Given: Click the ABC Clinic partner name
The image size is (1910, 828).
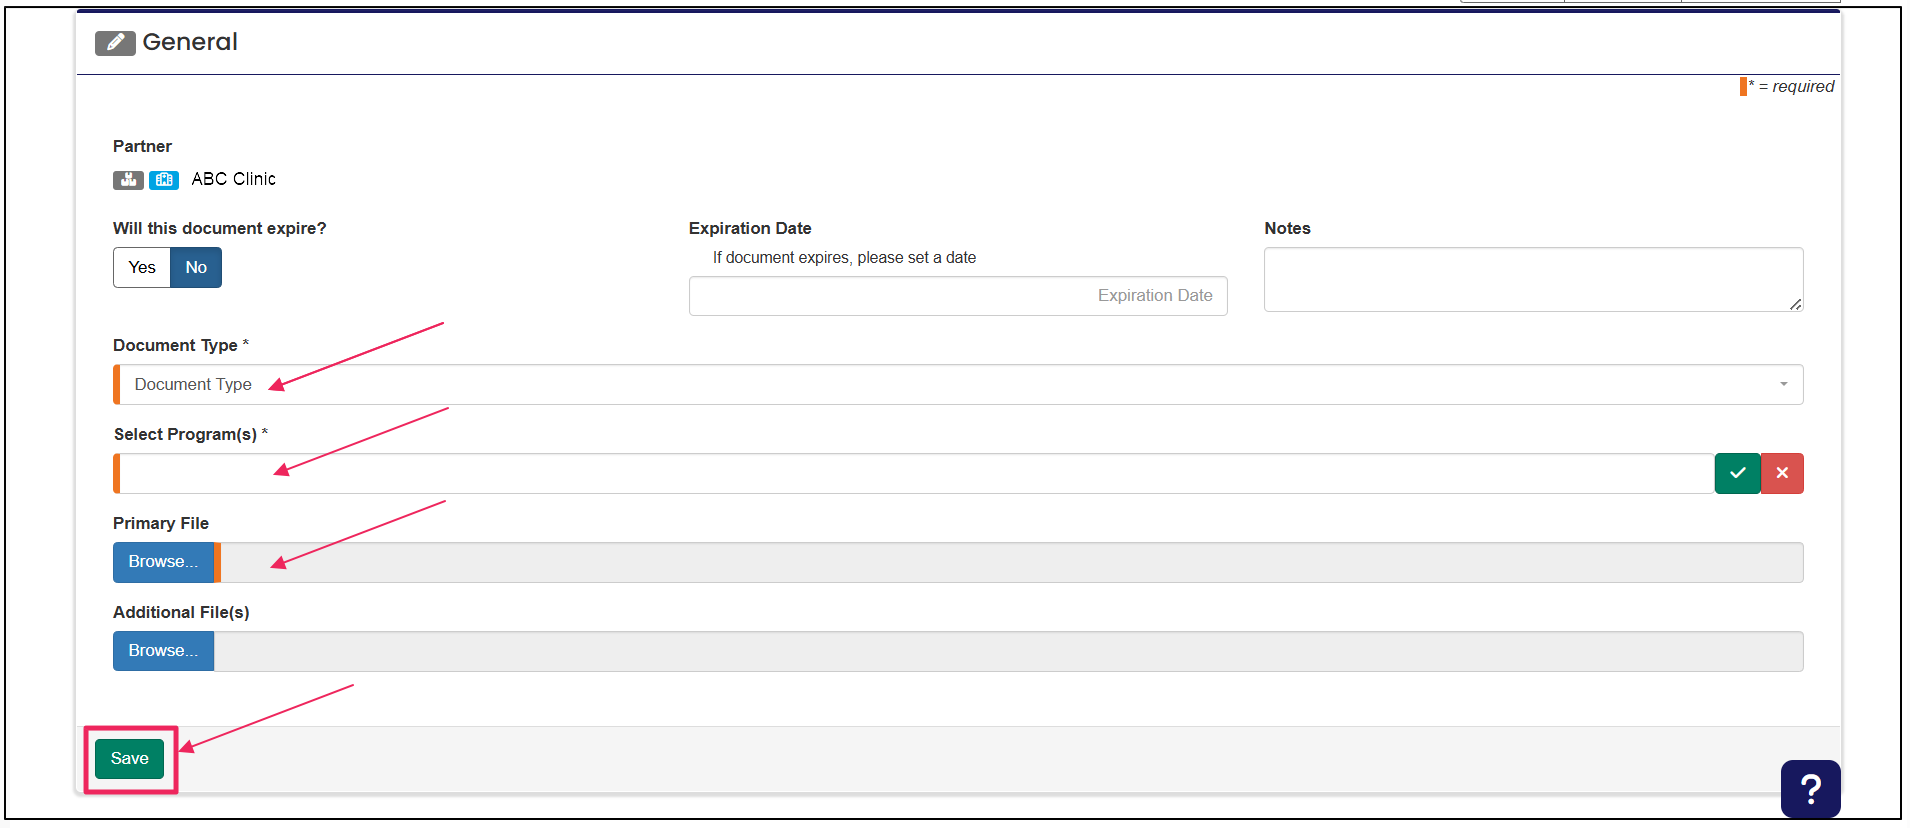Looking at the screenshot, I should point(233,179).
